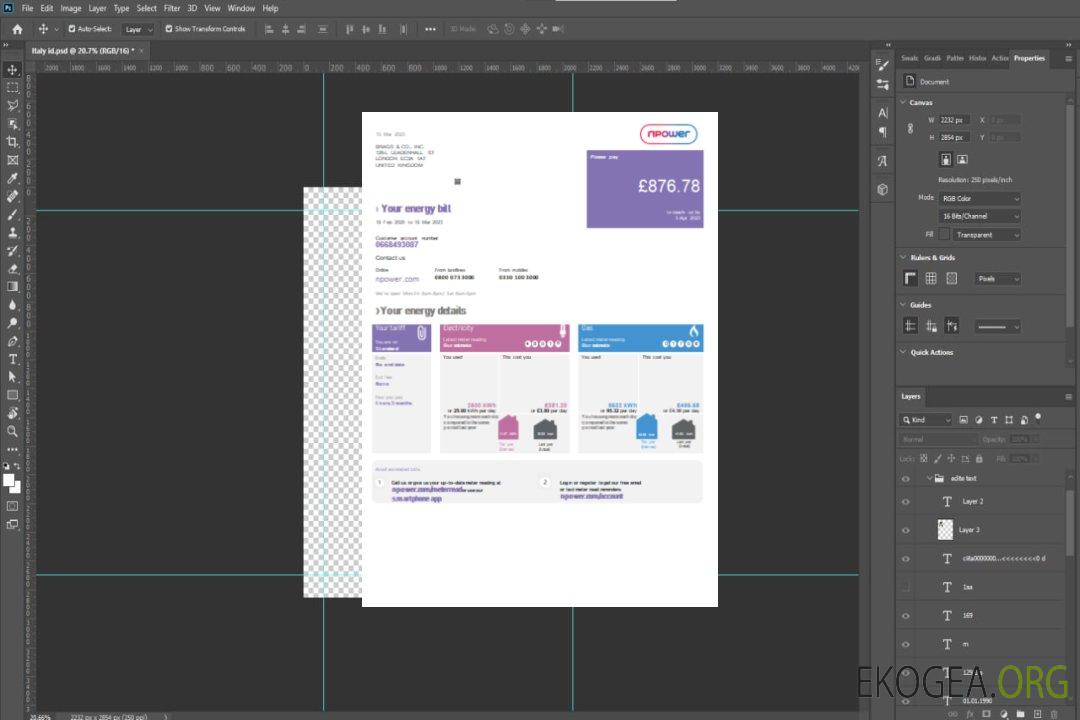Open the 16 Bits/Channel dropdown
Image resolution: width=1080 pixels, height=720 pixels.
point(980,217)
